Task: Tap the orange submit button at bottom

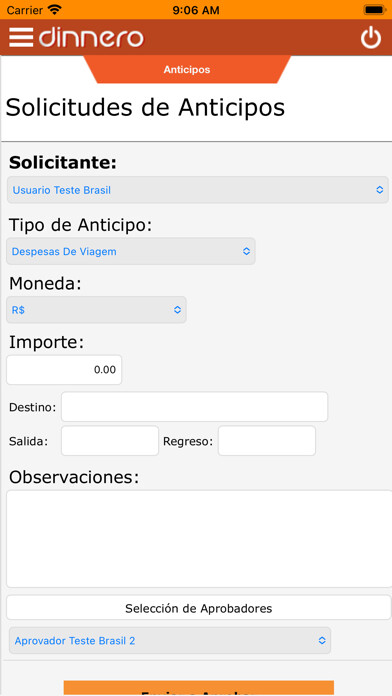Action: tap(198, 688)
